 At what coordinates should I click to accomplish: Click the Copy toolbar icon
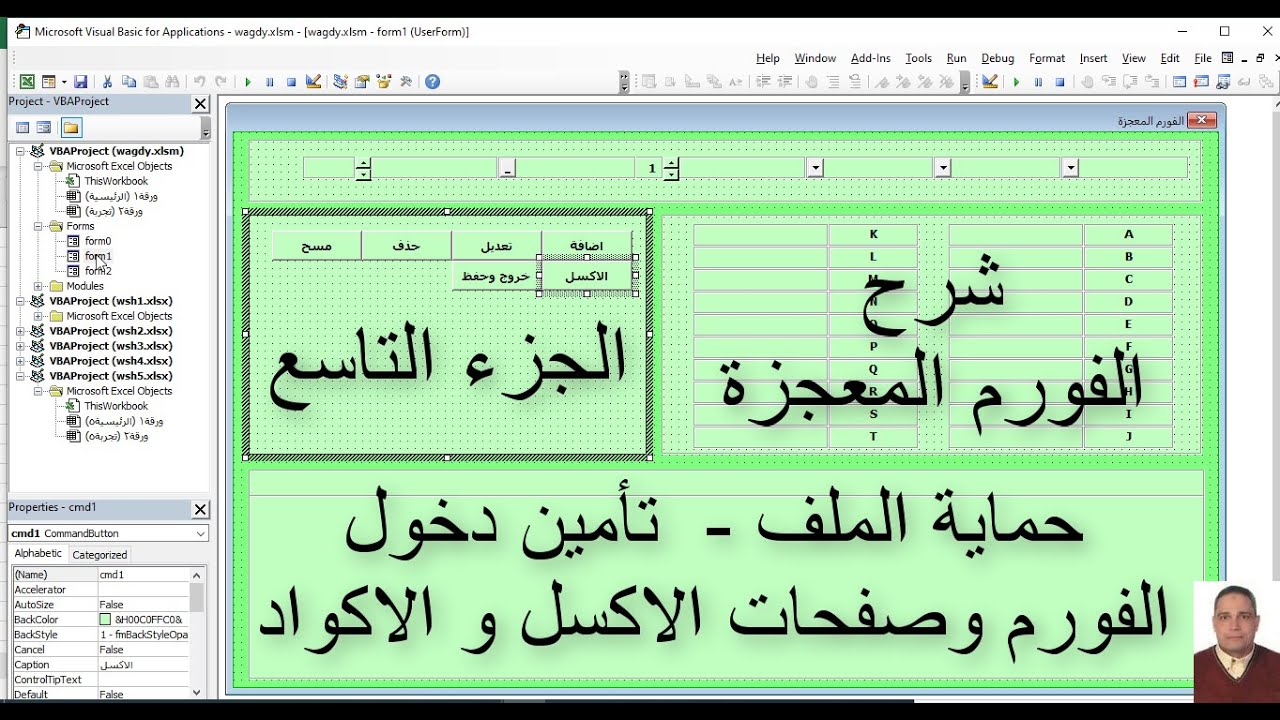[129, 82]
